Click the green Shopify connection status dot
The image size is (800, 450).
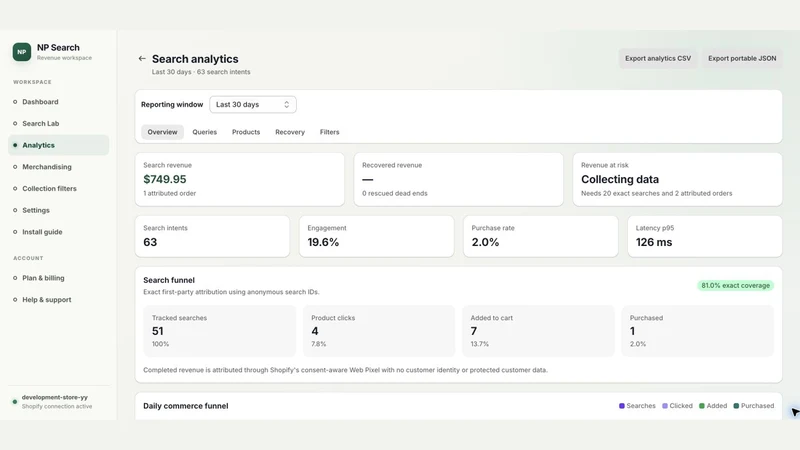tap(15, 402)
